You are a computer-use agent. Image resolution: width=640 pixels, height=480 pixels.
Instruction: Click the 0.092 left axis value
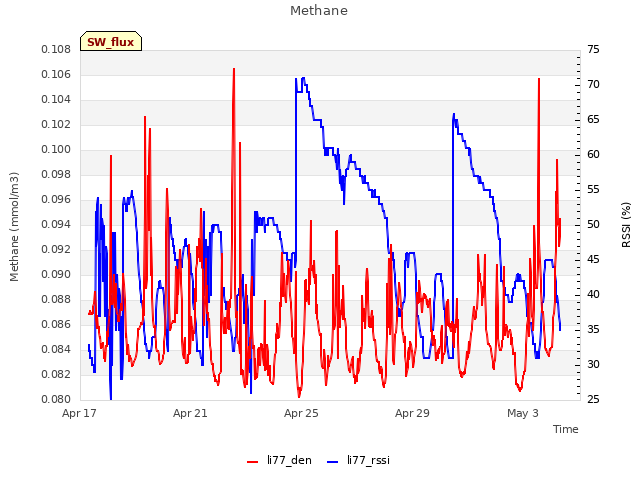[56, 249]
